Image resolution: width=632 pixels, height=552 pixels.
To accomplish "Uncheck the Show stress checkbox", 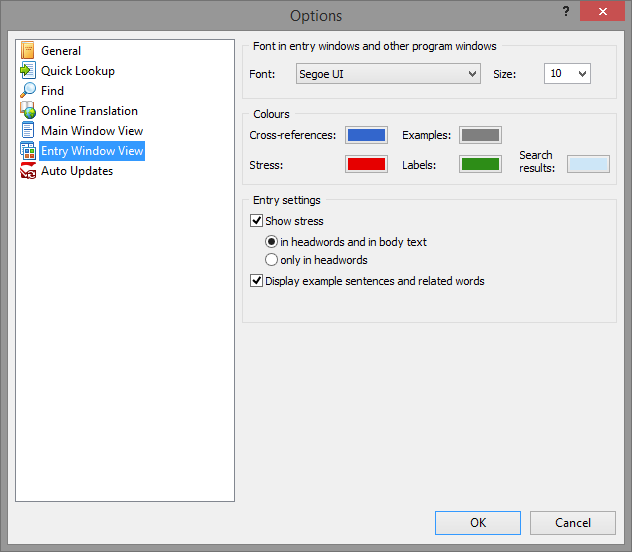I will click(x=257, y=221).
